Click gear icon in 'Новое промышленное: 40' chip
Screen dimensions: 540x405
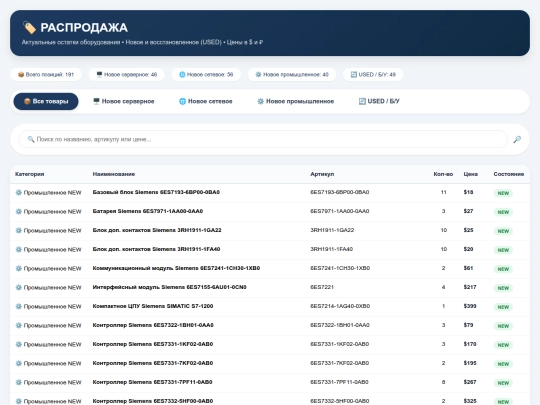click(x=258, y=74)
